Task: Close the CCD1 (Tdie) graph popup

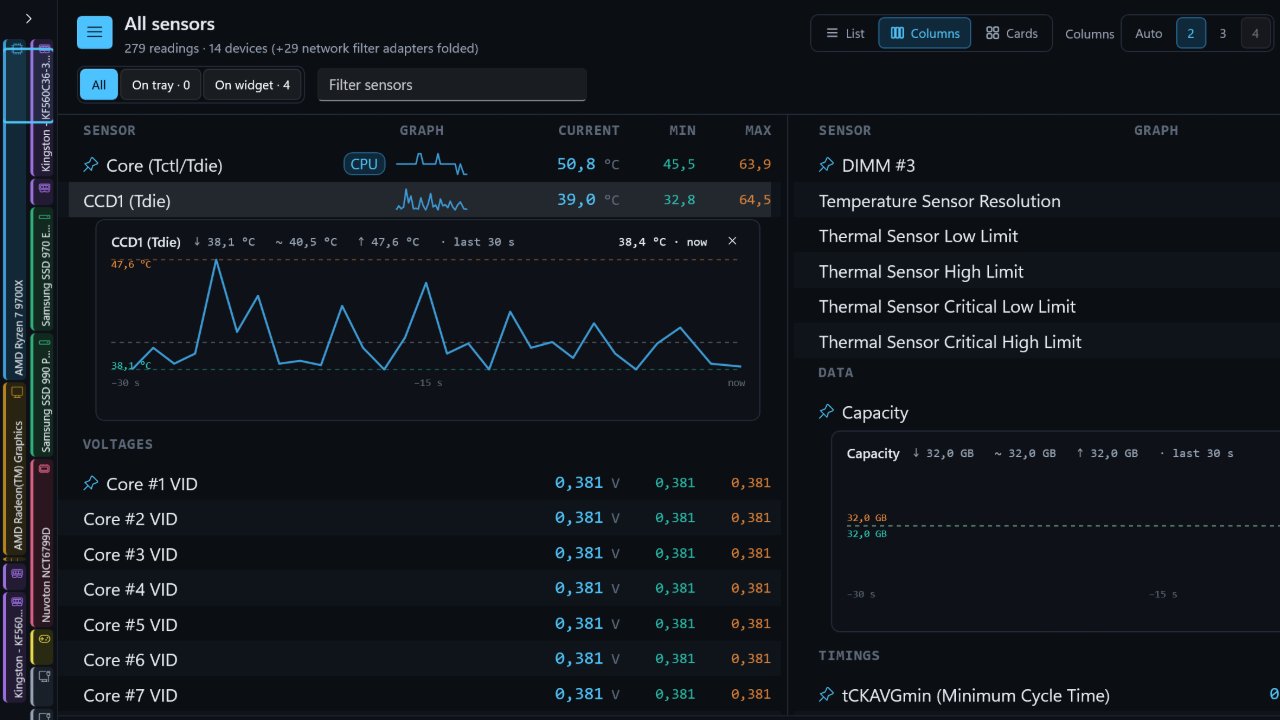Action: 732,241
